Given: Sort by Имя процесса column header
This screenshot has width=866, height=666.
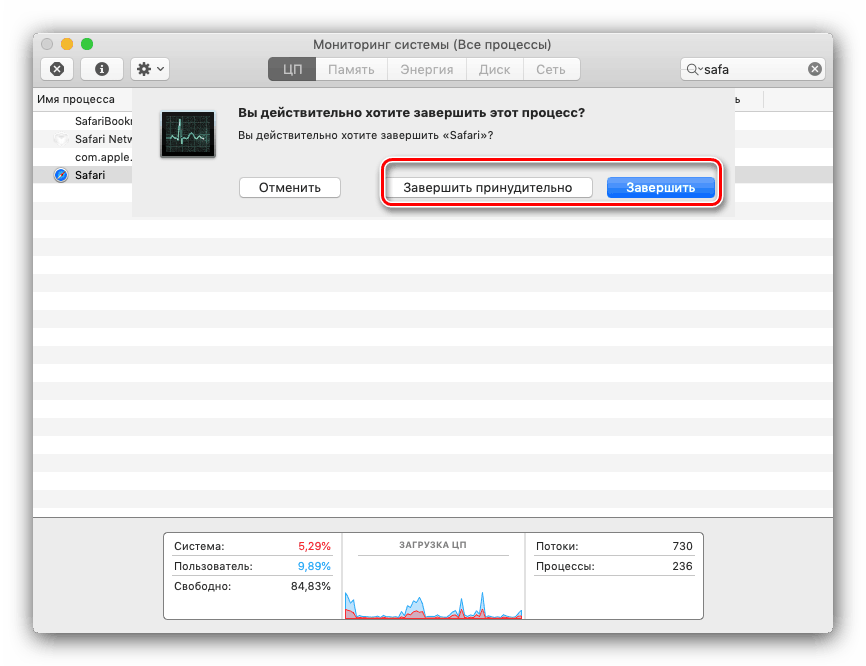Looking at the screenshot, I should click(76, 99).
